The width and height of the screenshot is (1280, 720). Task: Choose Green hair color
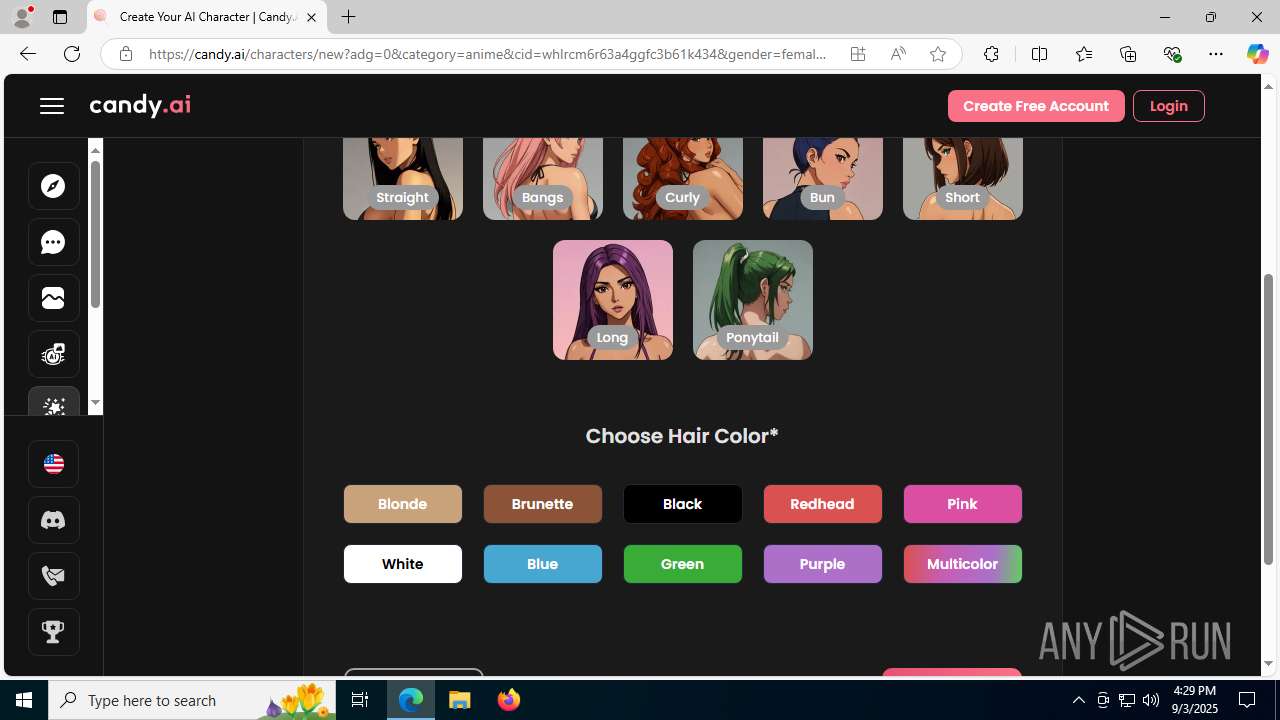[x=683, y=564]
